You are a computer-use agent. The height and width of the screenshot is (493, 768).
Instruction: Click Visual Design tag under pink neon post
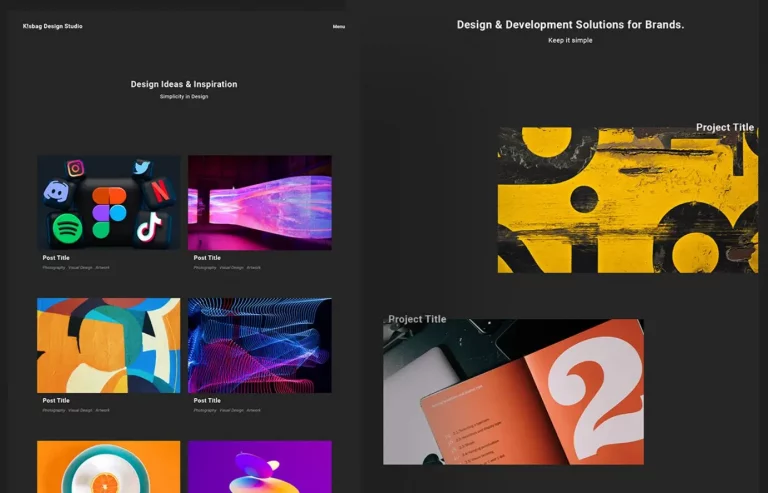tap(231, 268)
